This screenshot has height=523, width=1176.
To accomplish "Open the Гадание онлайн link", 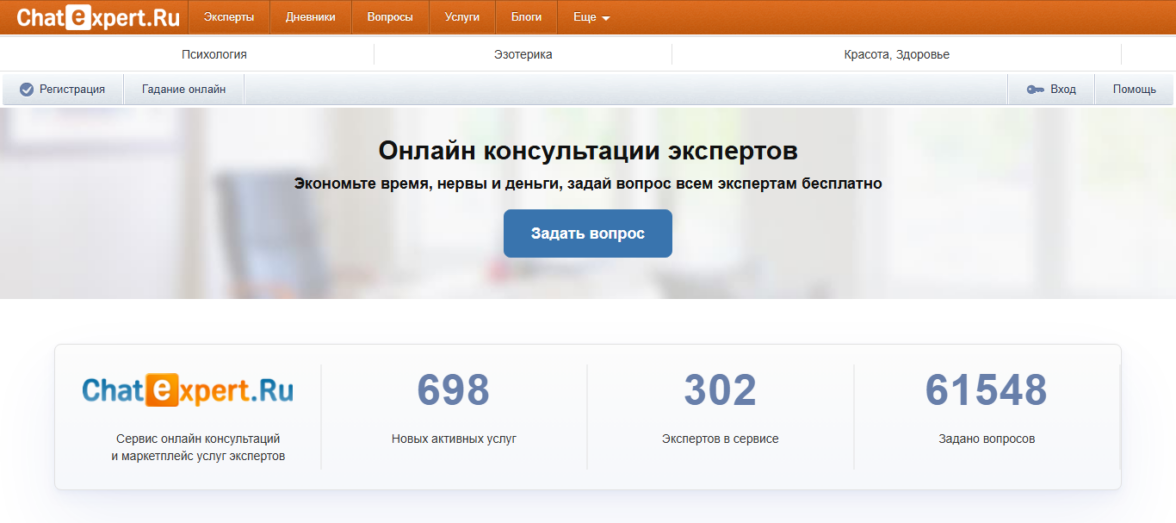I will click(184, 89).
